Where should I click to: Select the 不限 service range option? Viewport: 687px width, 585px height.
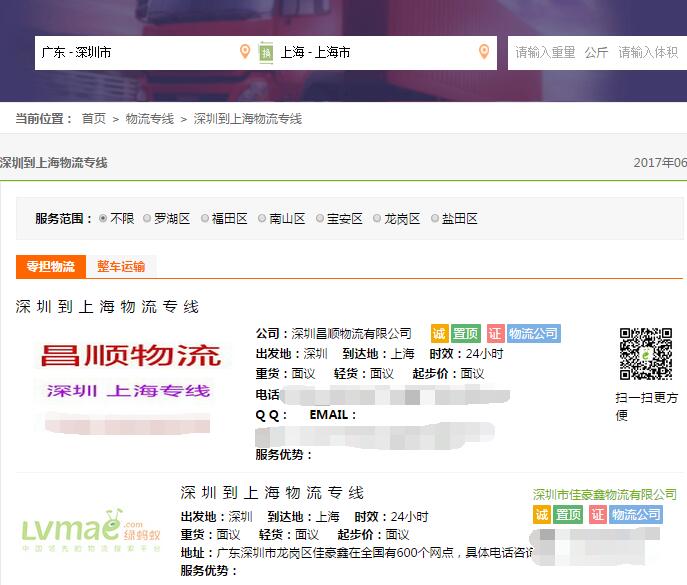pos(103,218)
